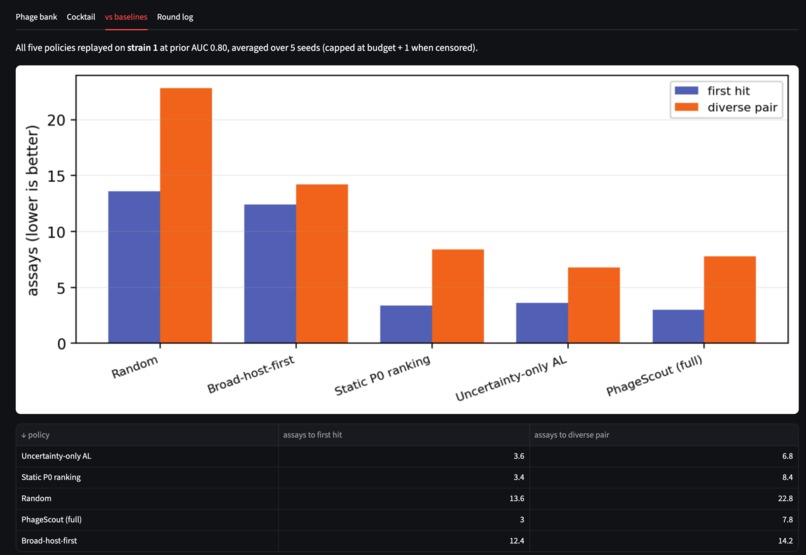This screenshot has width=806, height=555.
Task: Click the Static P0 ranking axis label
Action: 382,375
